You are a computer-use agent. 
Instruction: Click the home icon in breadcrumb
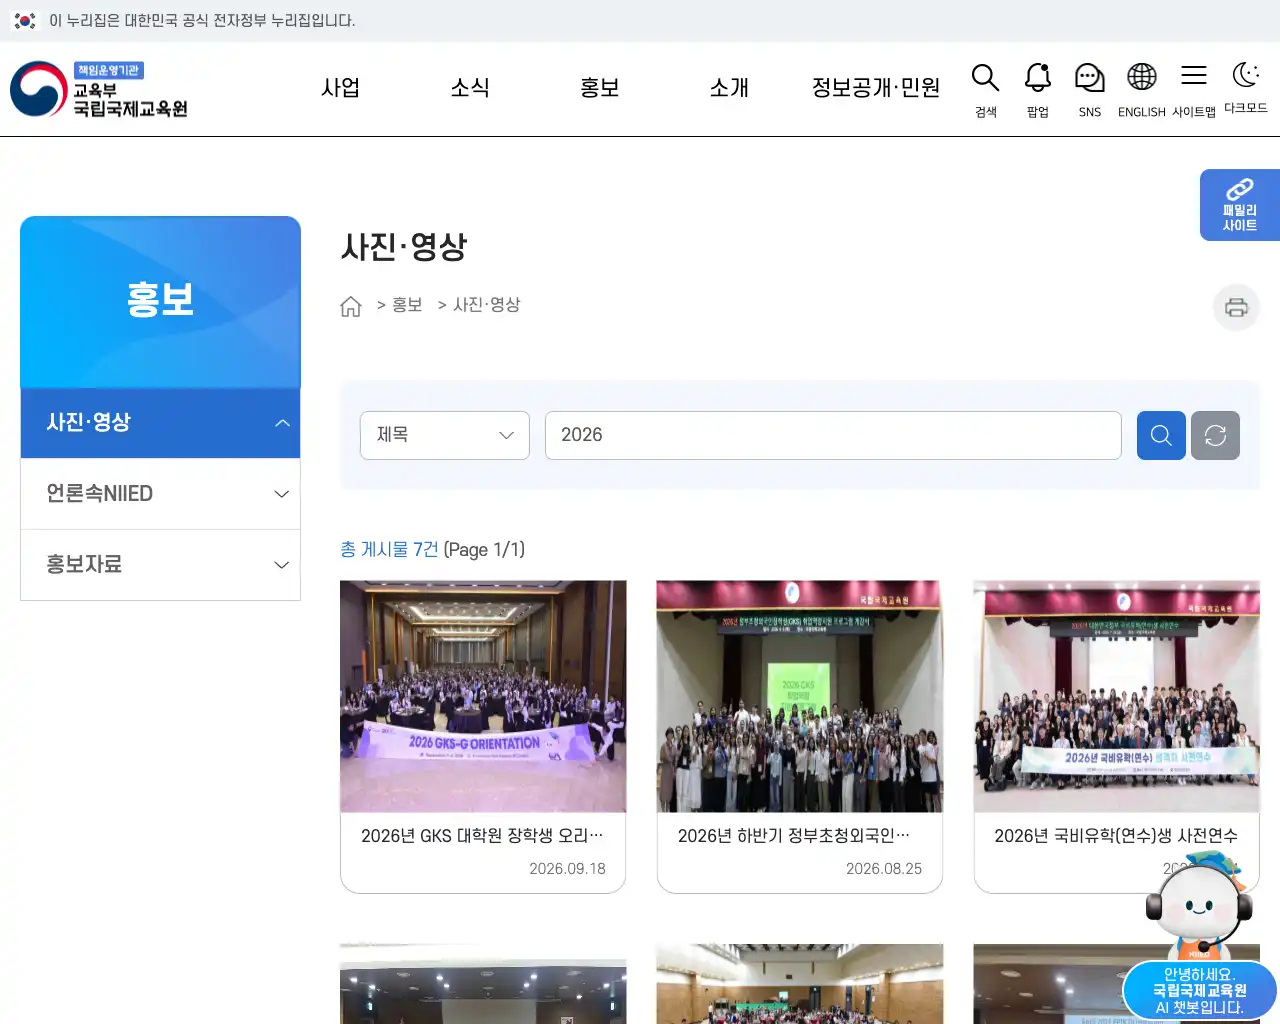350,306
